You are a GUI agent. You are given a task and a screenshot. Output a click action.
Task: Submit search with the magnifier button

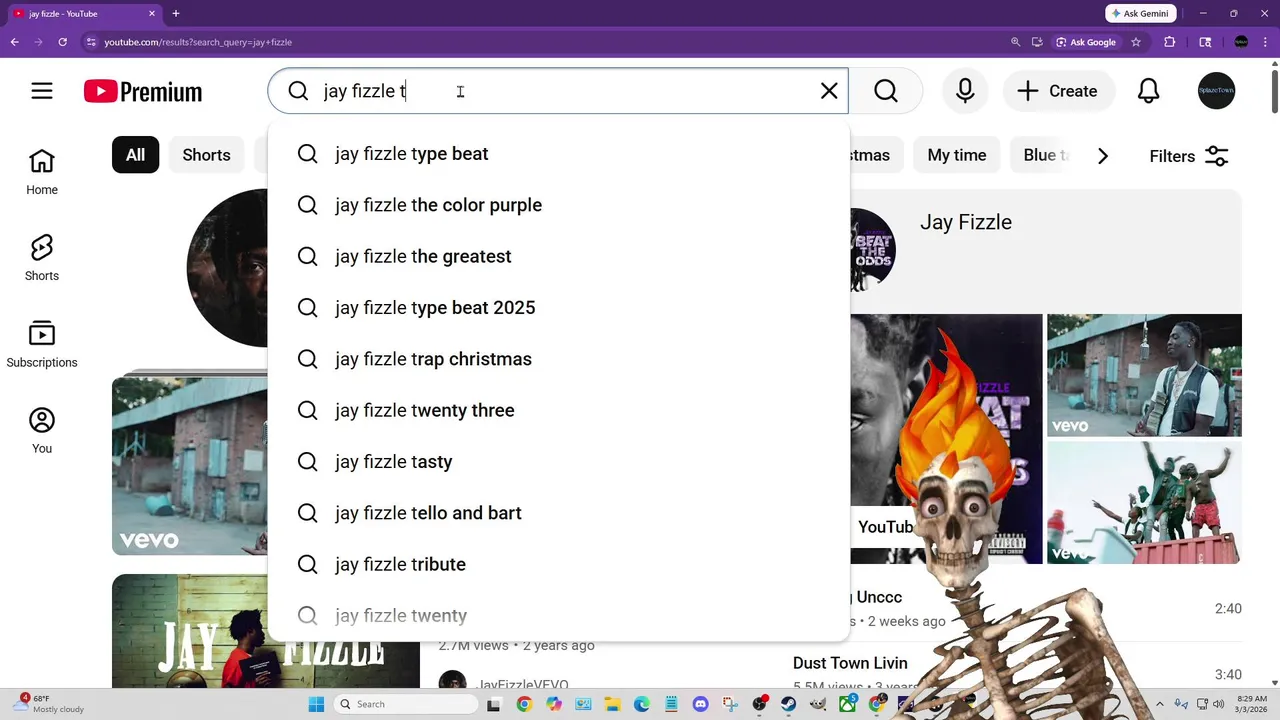886,91
